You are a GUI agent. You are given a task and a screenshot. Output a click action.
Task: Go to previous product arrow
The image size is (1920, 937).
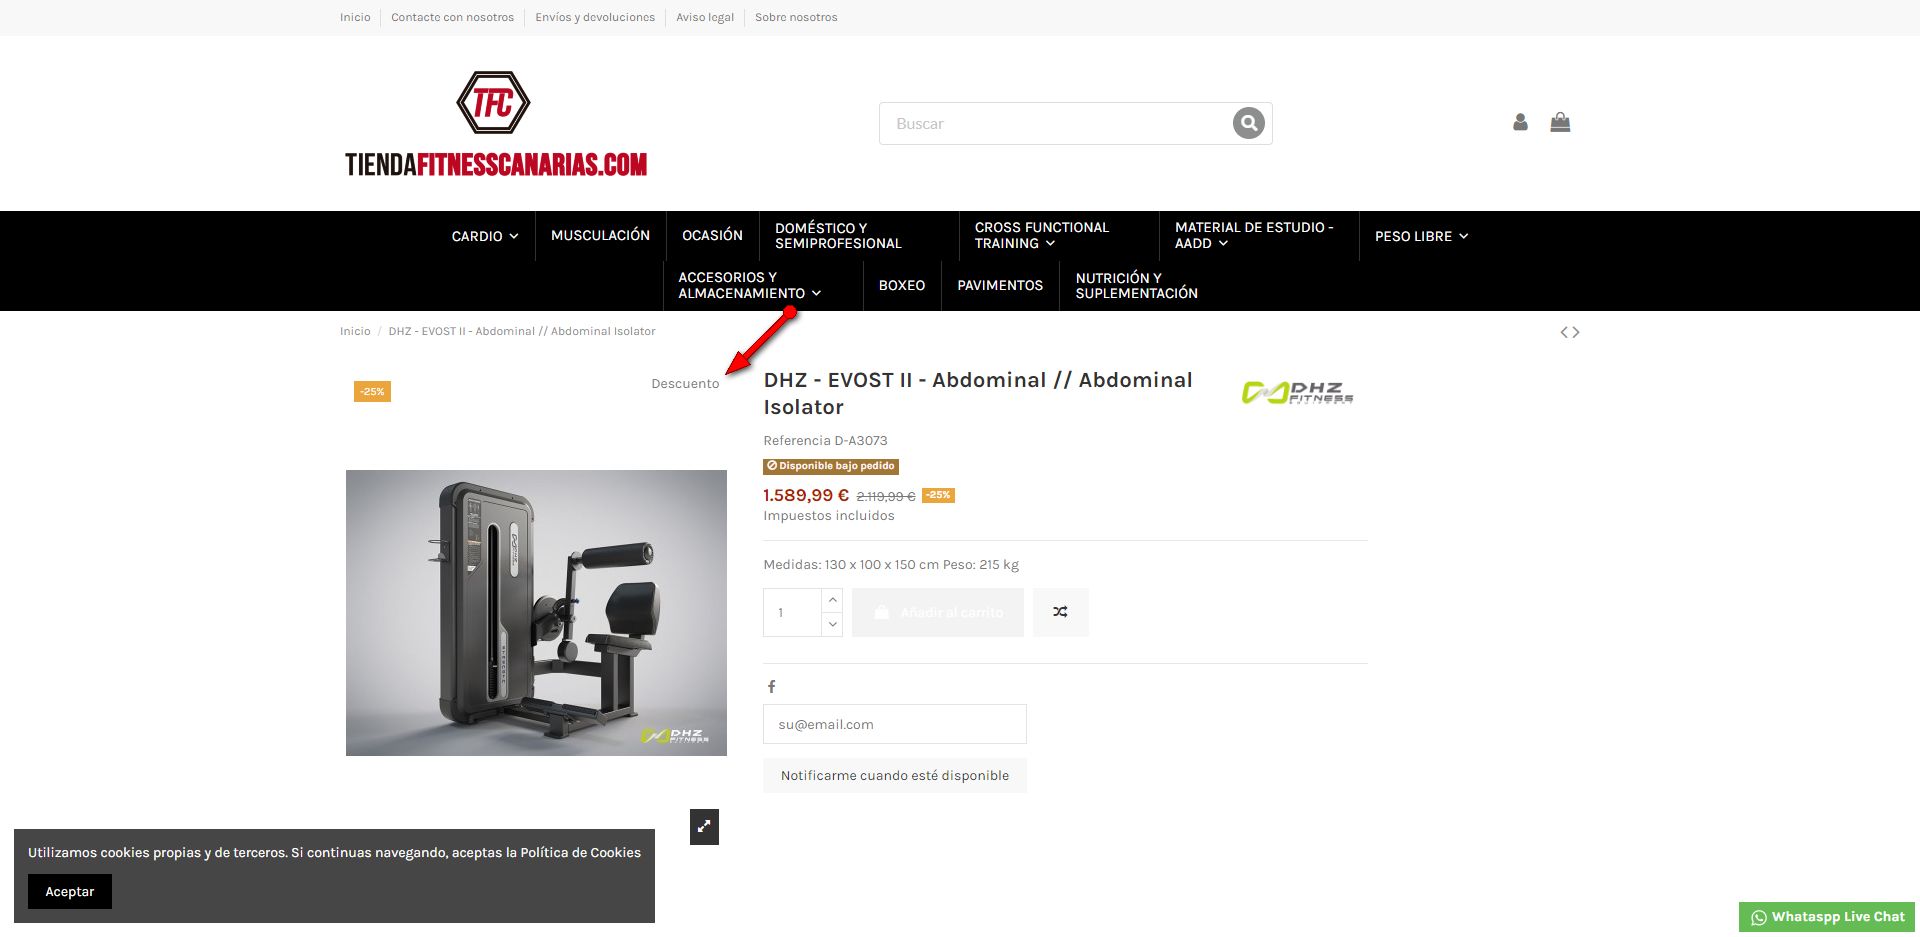pos(1564,332)
